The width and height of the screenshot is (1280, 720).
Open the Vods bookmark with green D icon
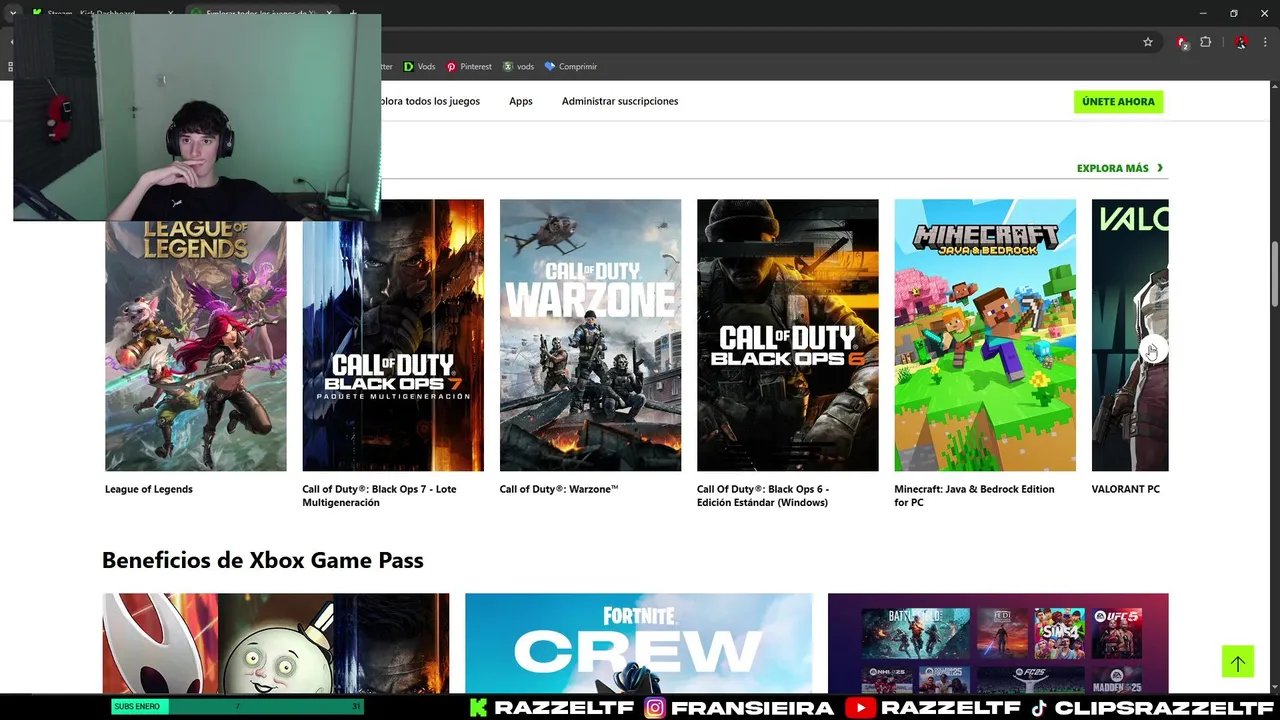(419, 66)
